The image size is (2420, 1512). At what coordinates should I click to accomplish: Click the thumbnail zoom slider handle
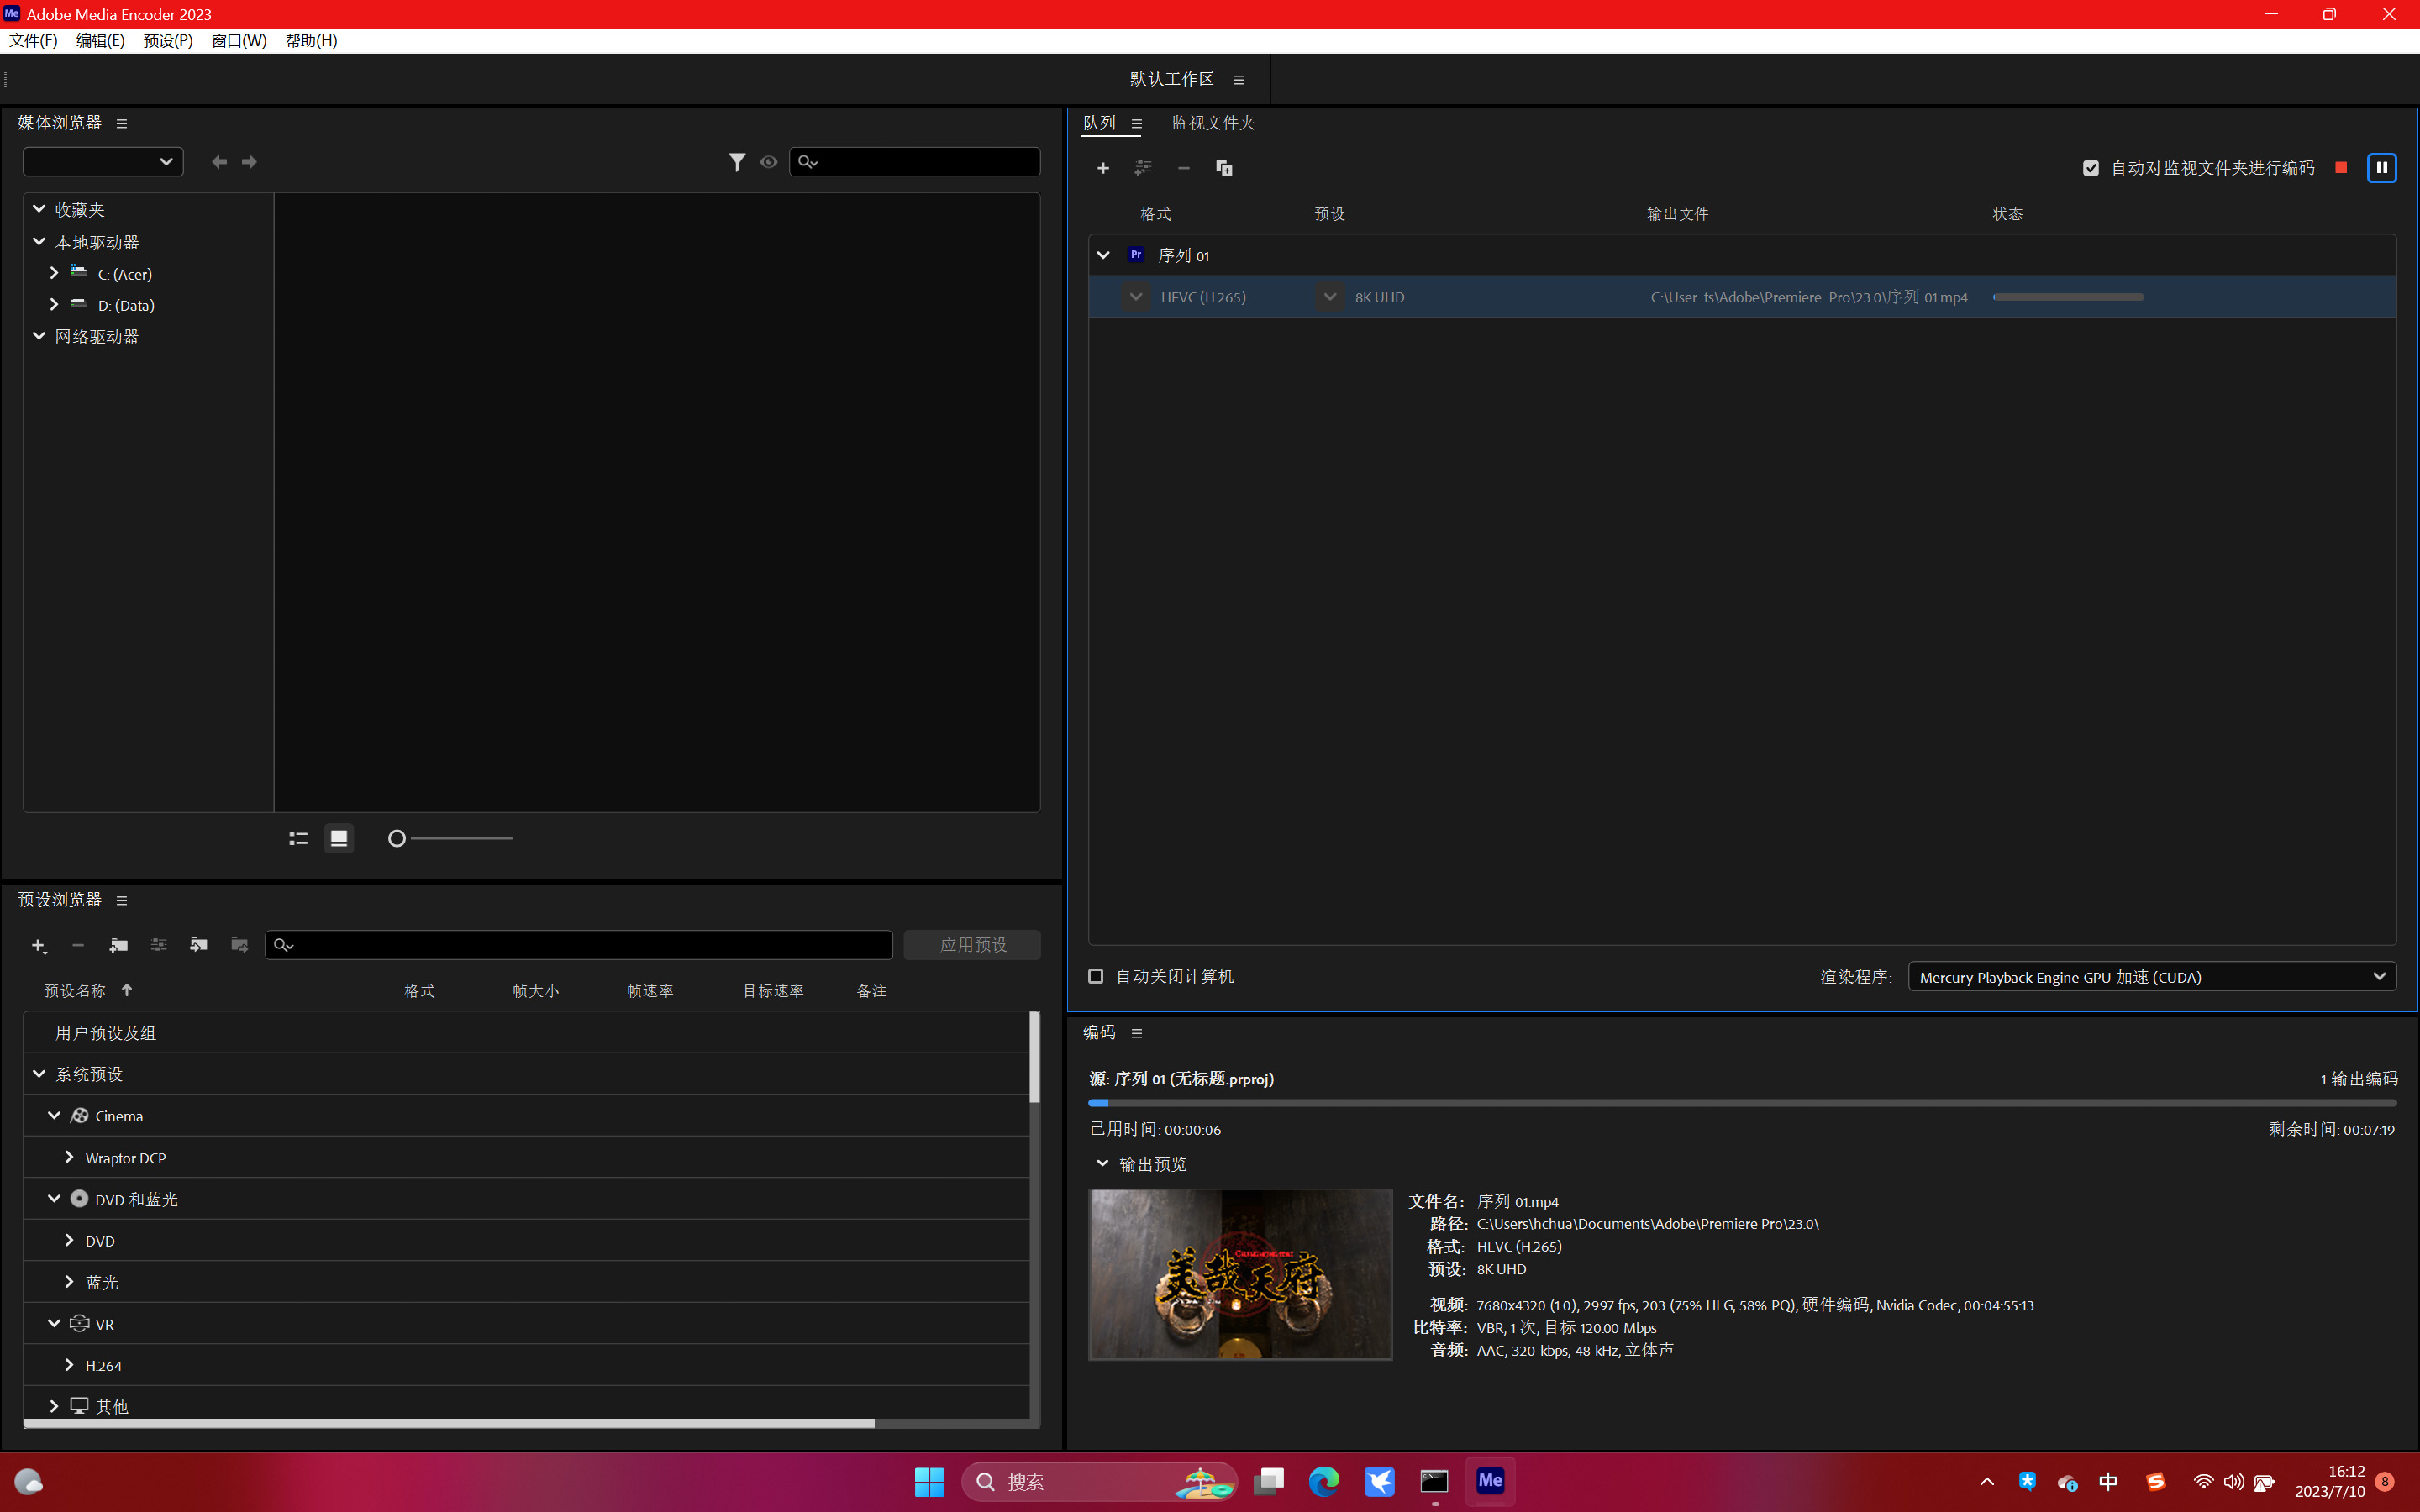click(397, 838)
